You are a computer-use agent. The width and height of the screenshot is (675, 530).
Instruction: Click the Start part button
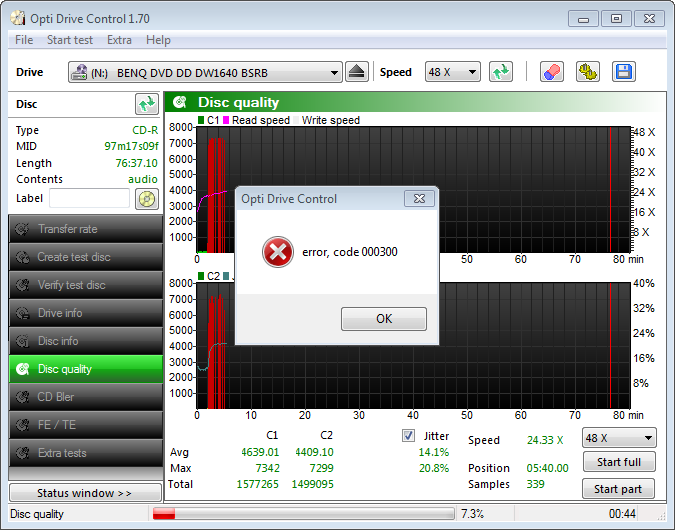pyautogui.click(x=618, y=489)
